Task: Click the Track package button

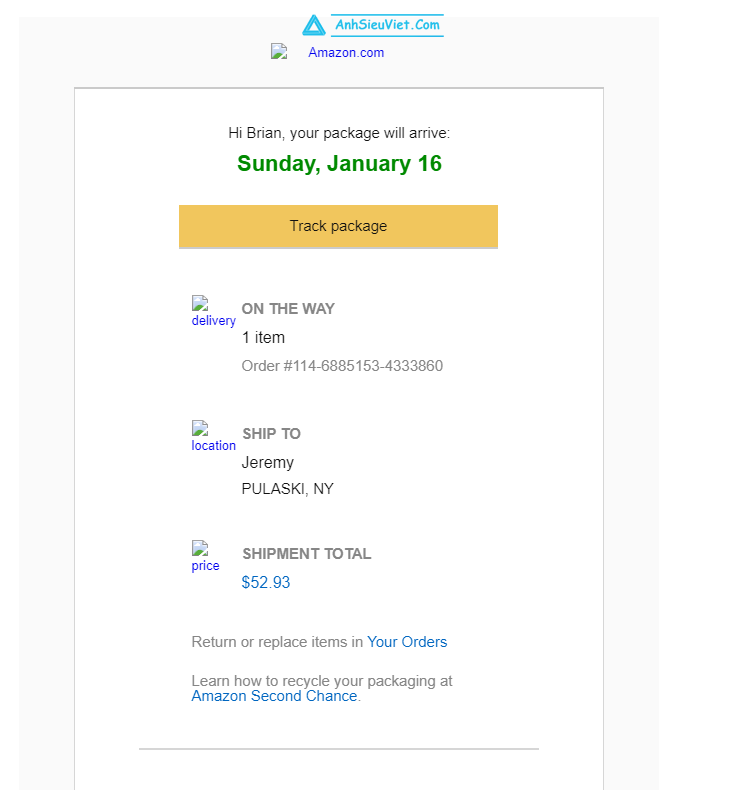Action: 338,226
